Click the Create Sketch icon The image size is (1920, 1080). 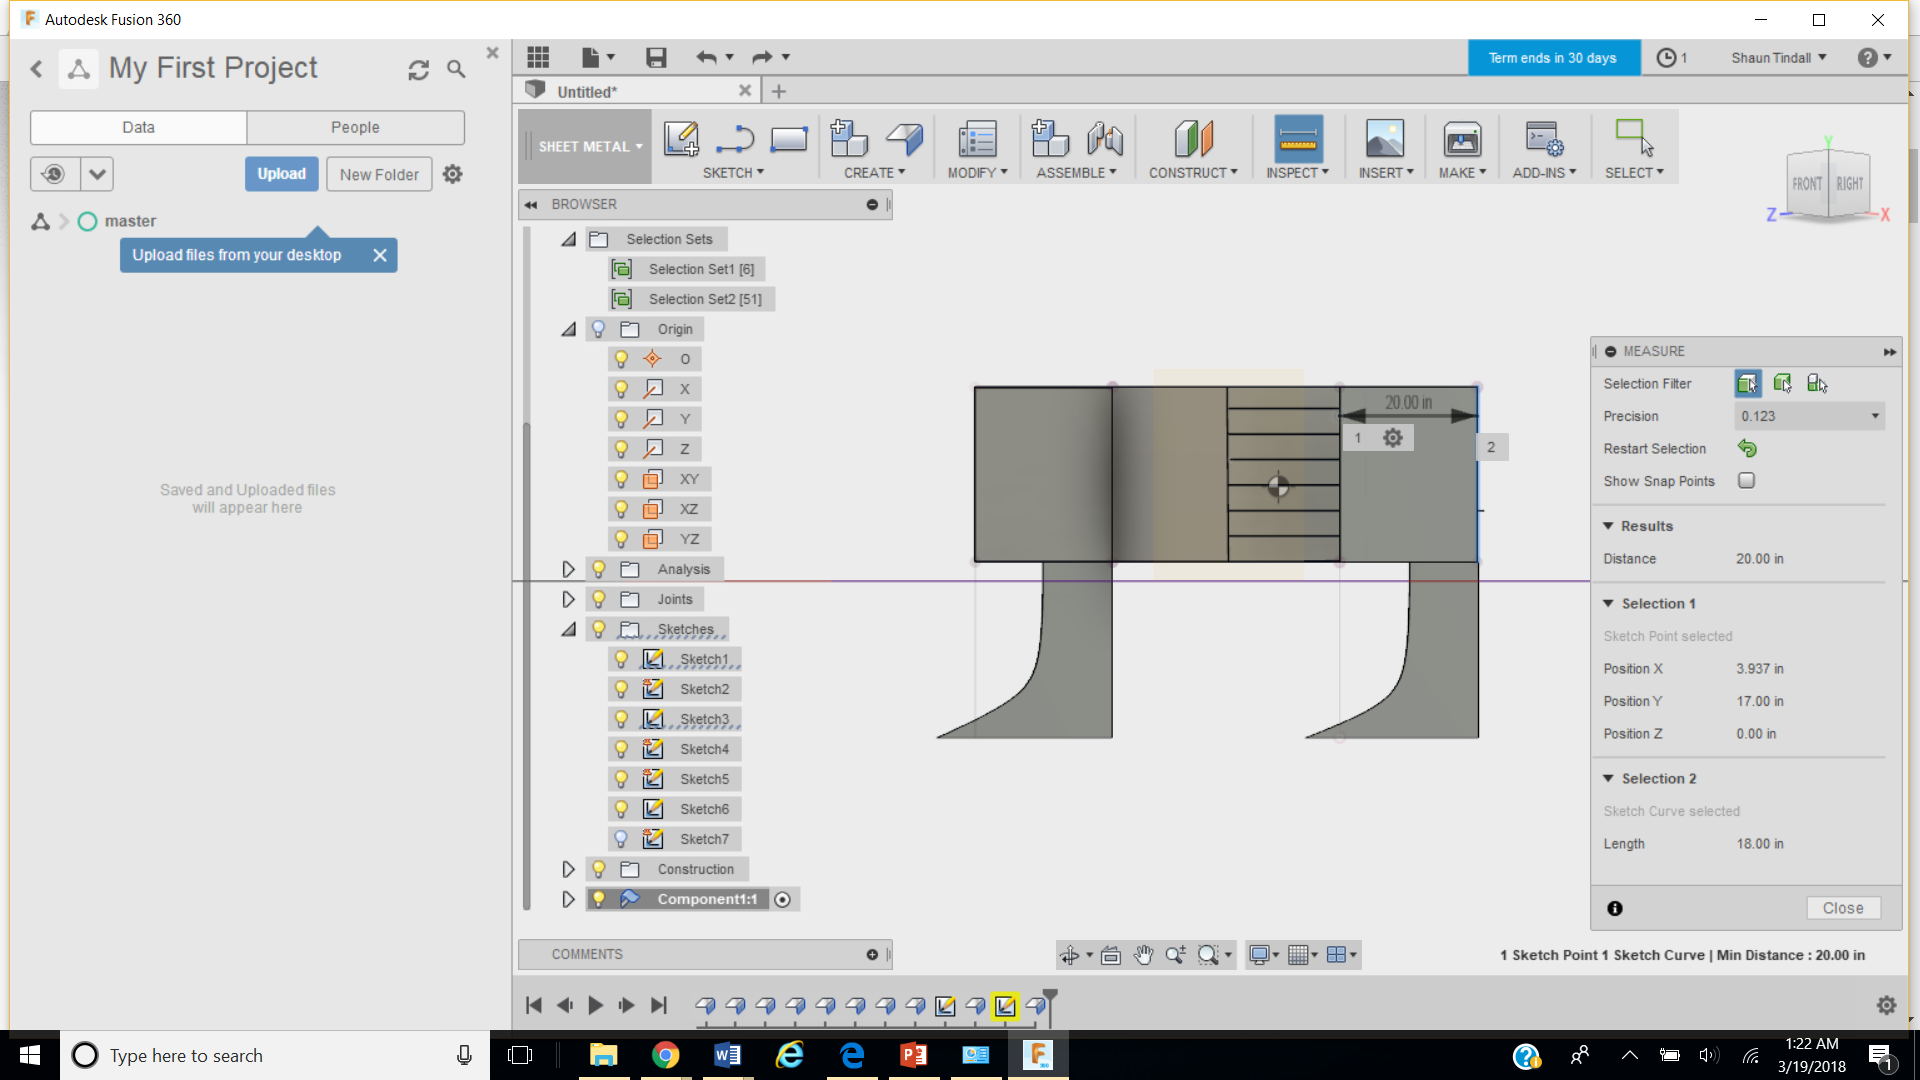(681, 139)
